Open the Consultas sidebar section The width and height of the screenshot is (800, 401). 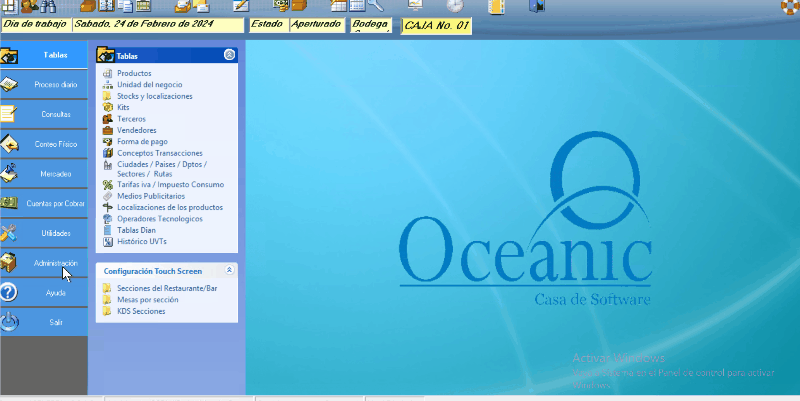tap(55, 115)
